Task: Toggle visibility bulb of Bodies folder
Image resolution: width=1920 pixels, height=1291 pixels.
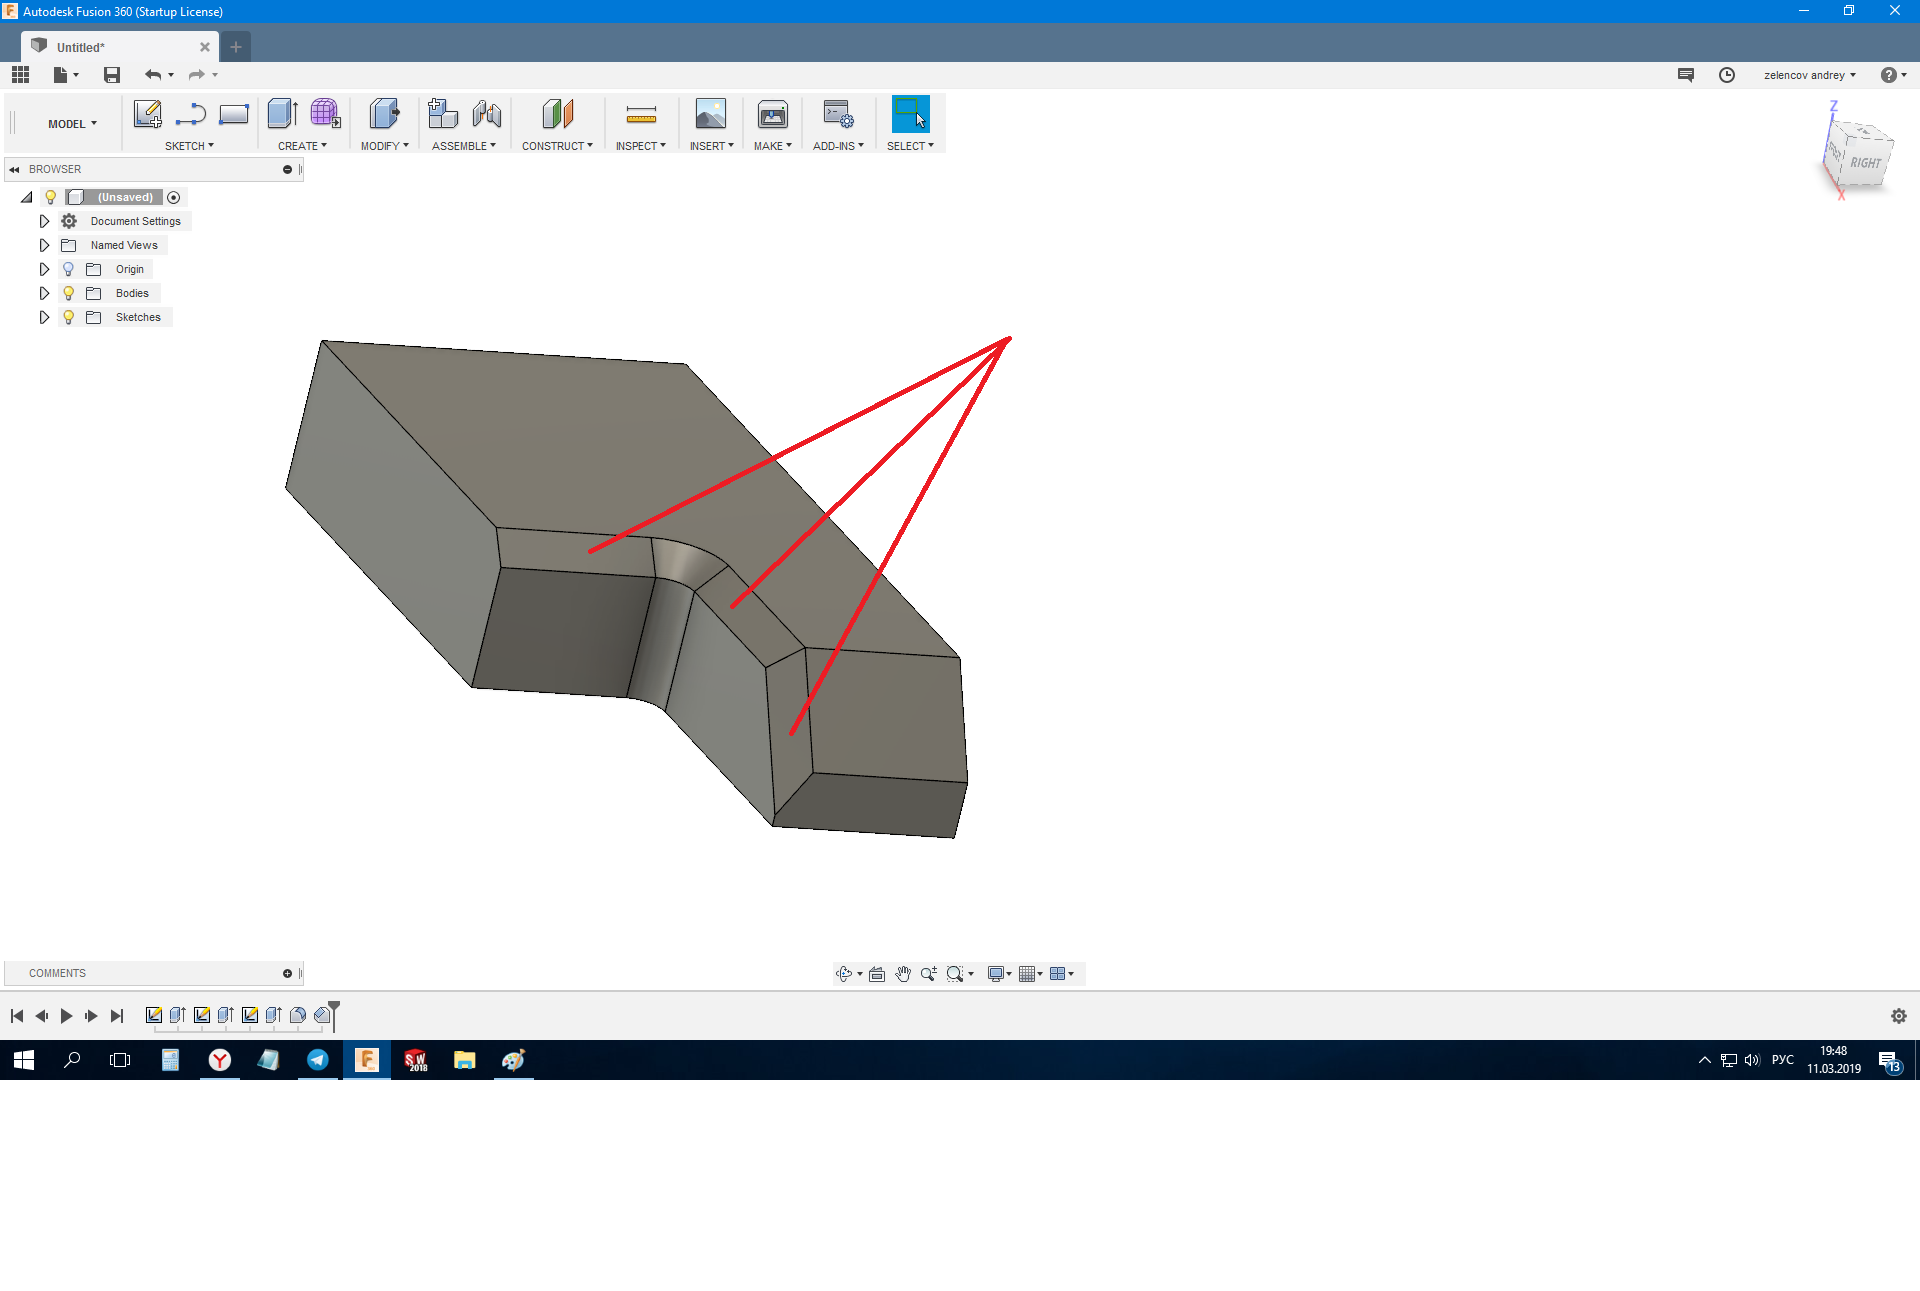Action: (68, 293)
